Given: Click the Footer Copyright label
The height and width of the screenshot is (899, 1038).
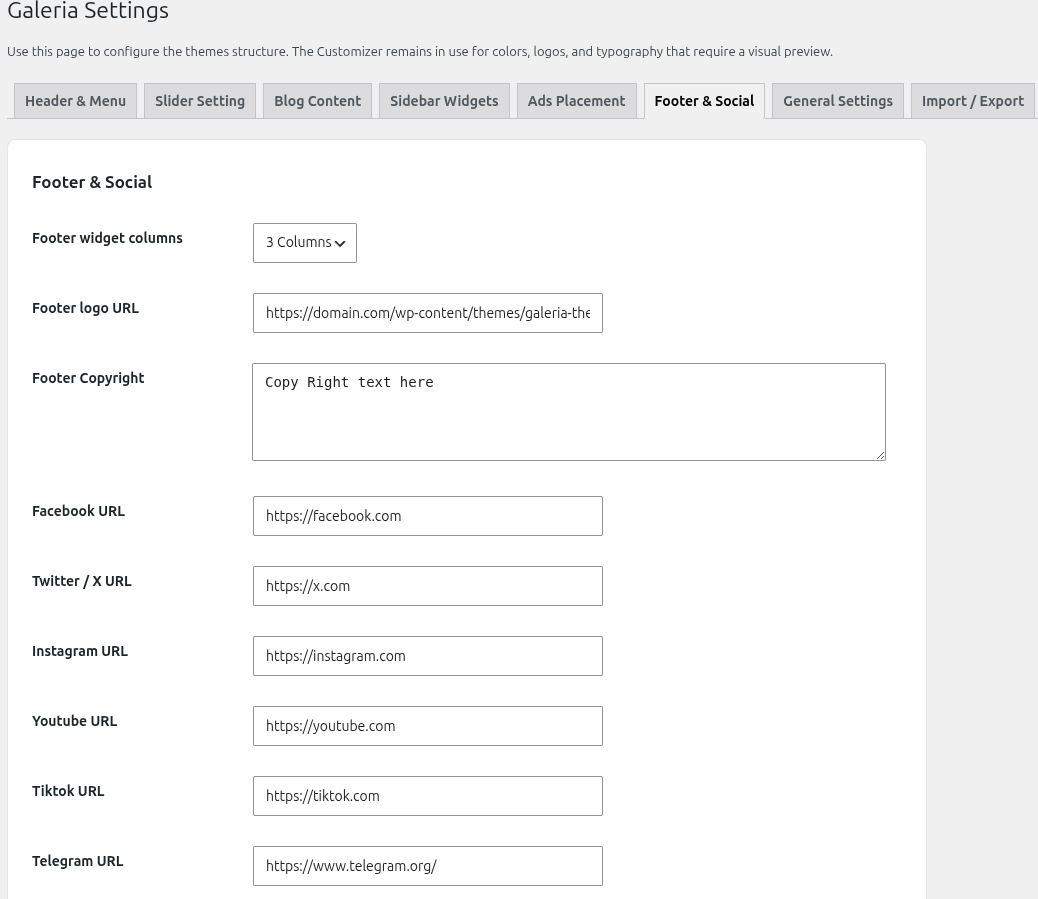Looking at the screenshot, I should (88, 378).
